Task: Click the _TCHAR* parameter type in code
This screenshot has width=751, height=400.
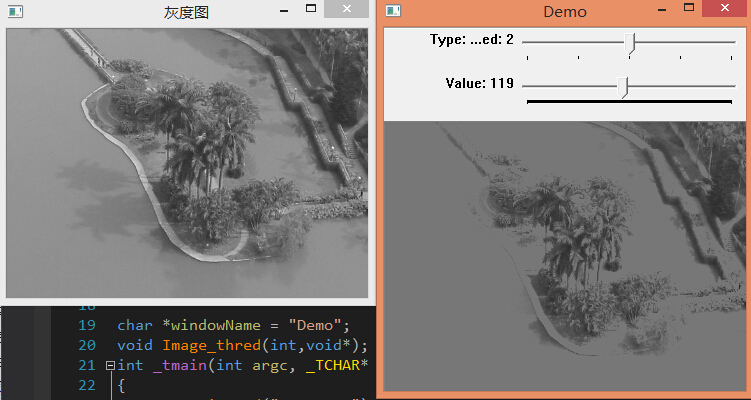Action: click(337, 366)
